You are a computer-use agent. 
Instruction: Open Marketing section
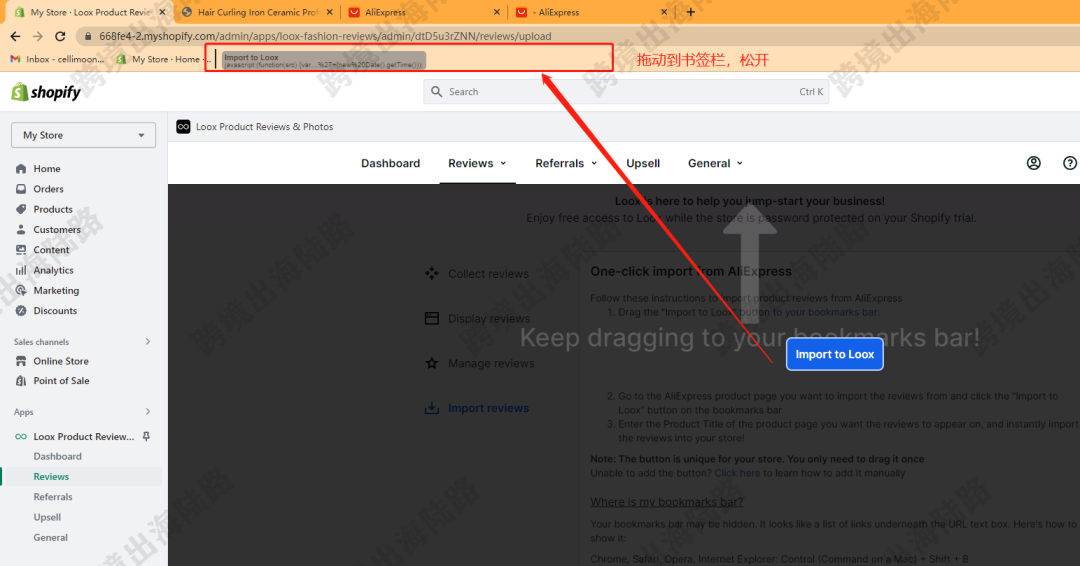pos(56,291)
